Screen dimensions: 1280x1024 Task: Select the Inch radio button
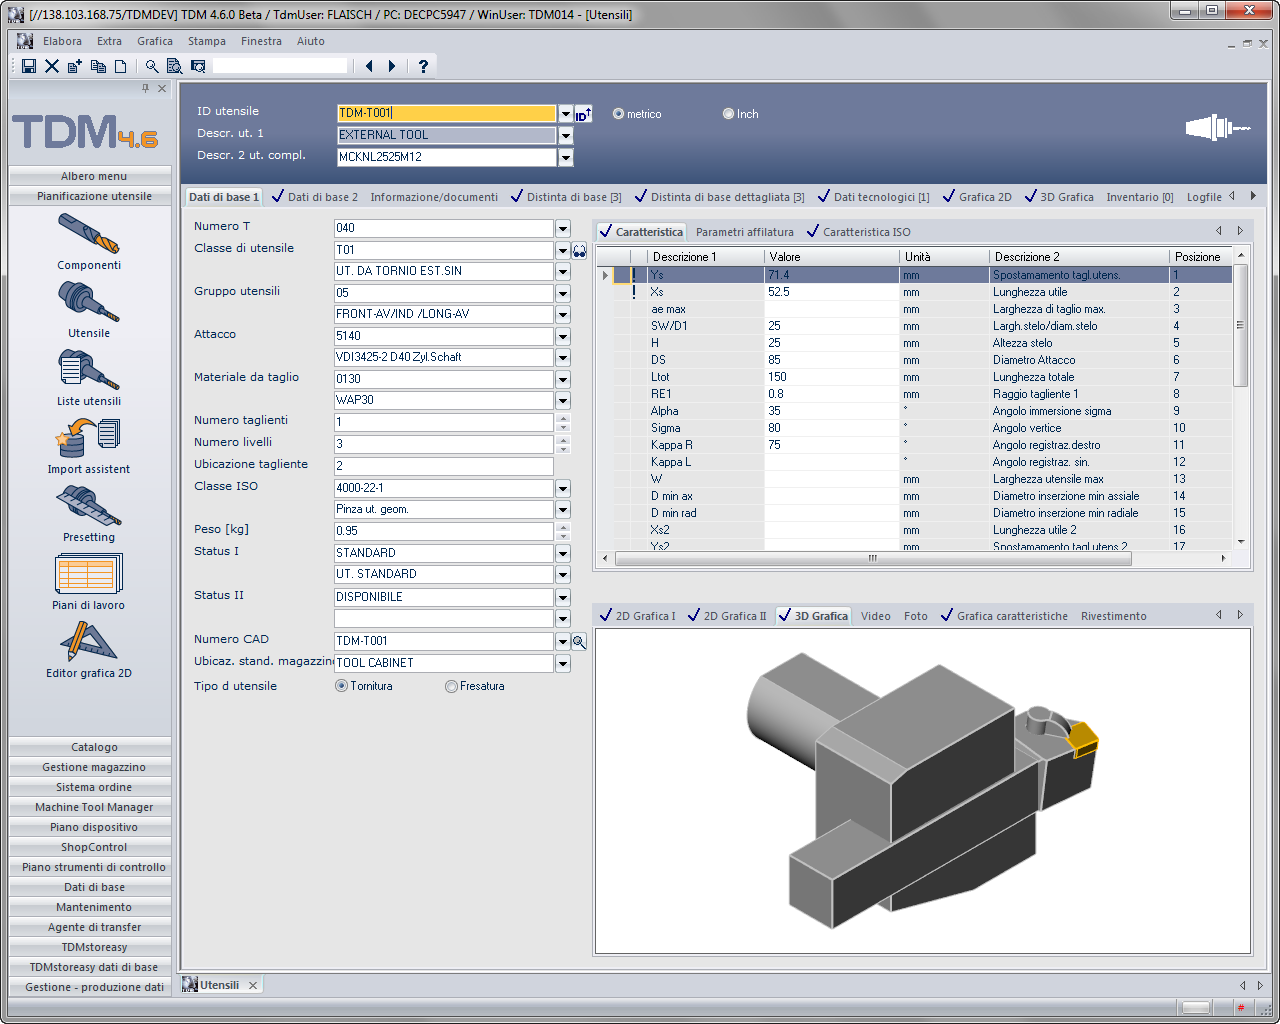coord(728,114)
